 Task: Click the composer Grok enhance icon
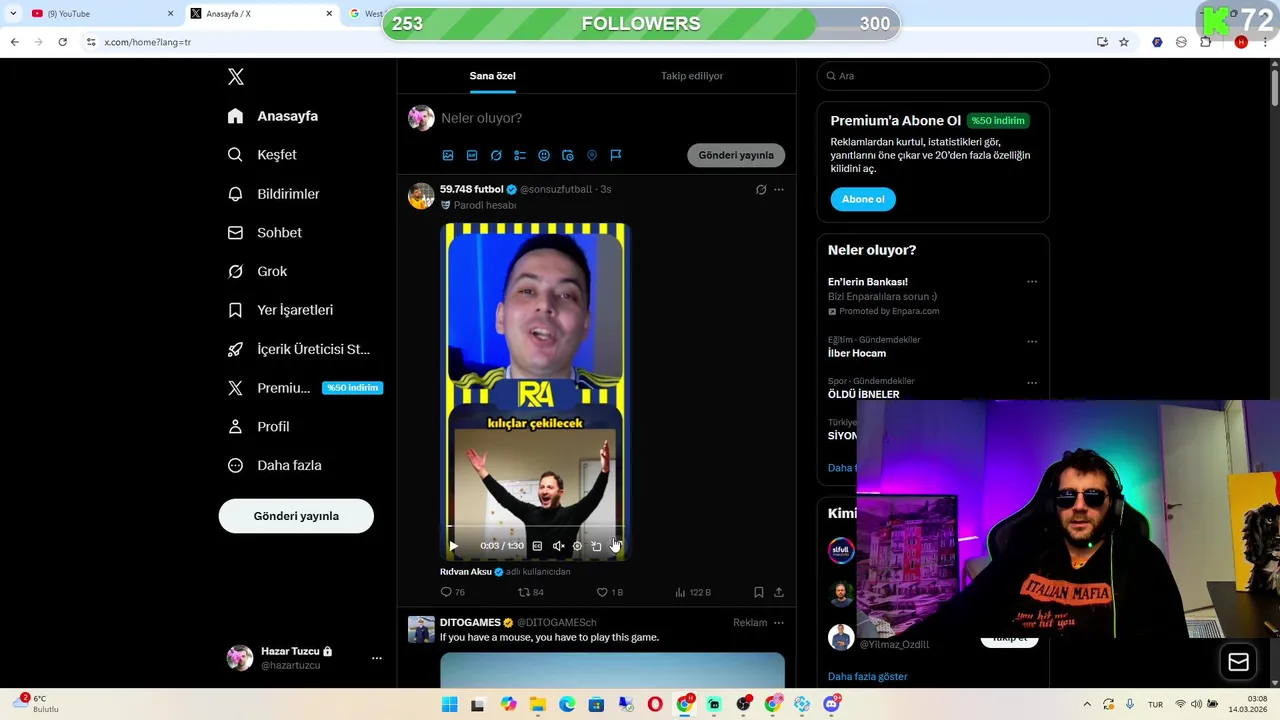coord(496,156)
